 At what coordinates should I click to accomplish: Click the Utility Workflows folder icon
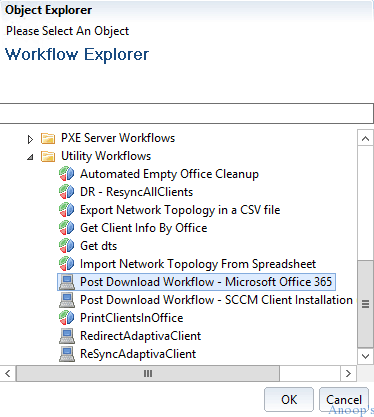coord(48,156)
